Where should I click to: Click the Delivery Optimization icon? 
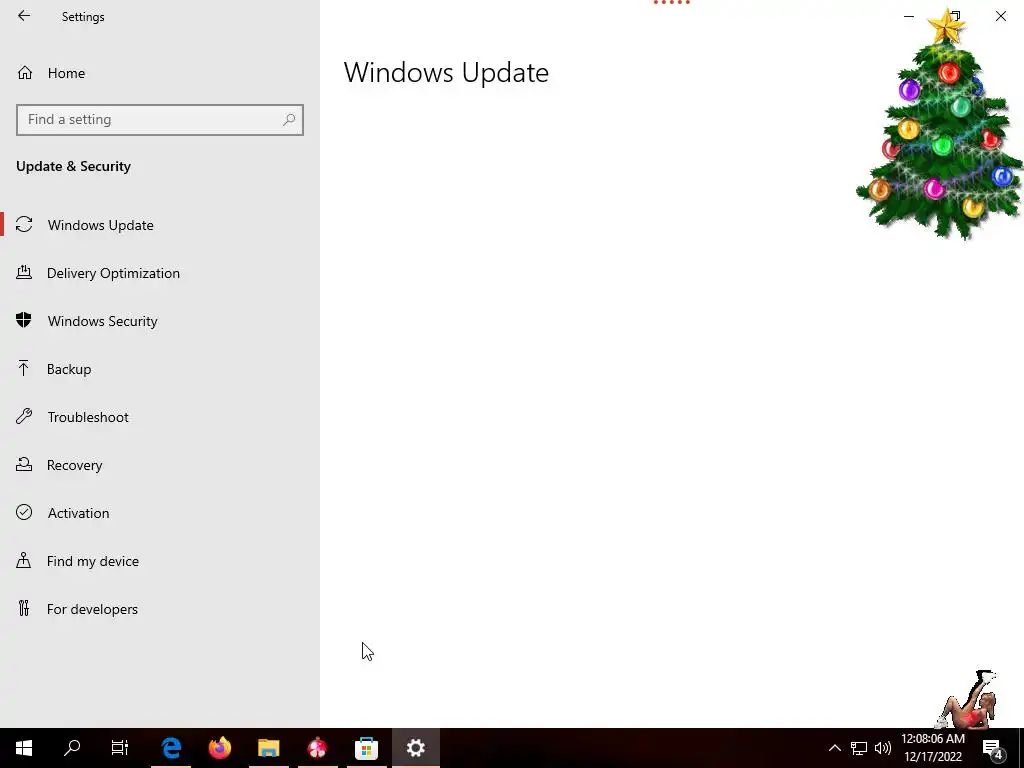pos(24,272)
